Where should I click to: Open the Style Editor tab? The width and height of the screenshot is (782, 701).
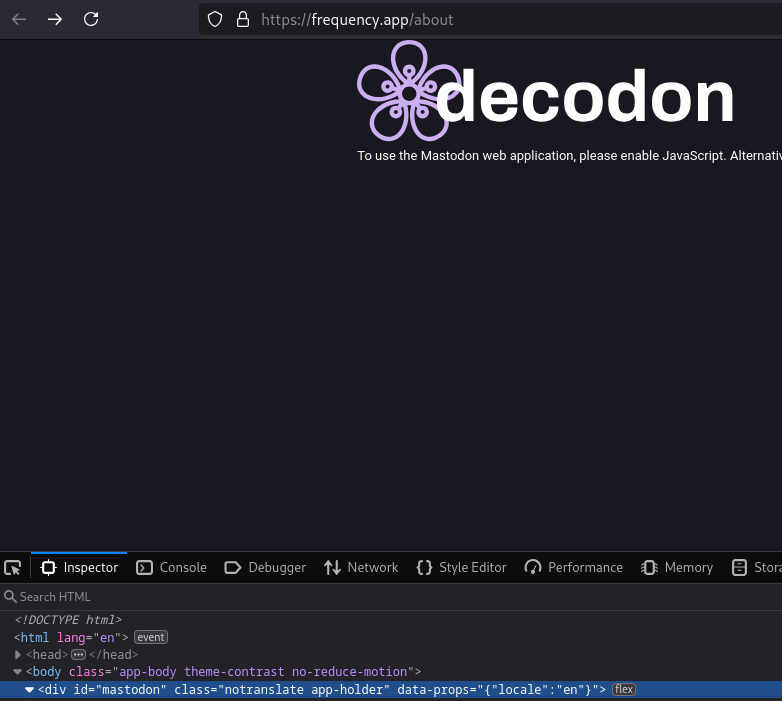pyautogui.click(x=461, y=567)
